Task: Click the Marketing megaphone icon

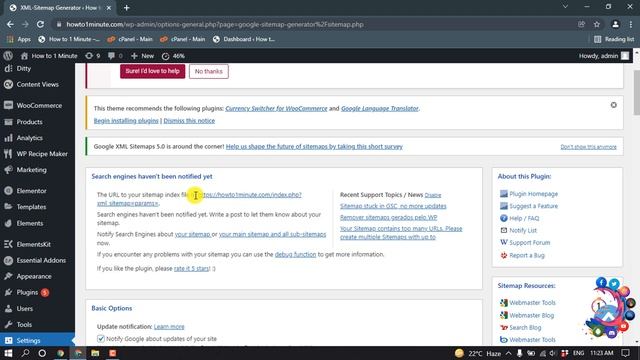Action: (8, 170)
